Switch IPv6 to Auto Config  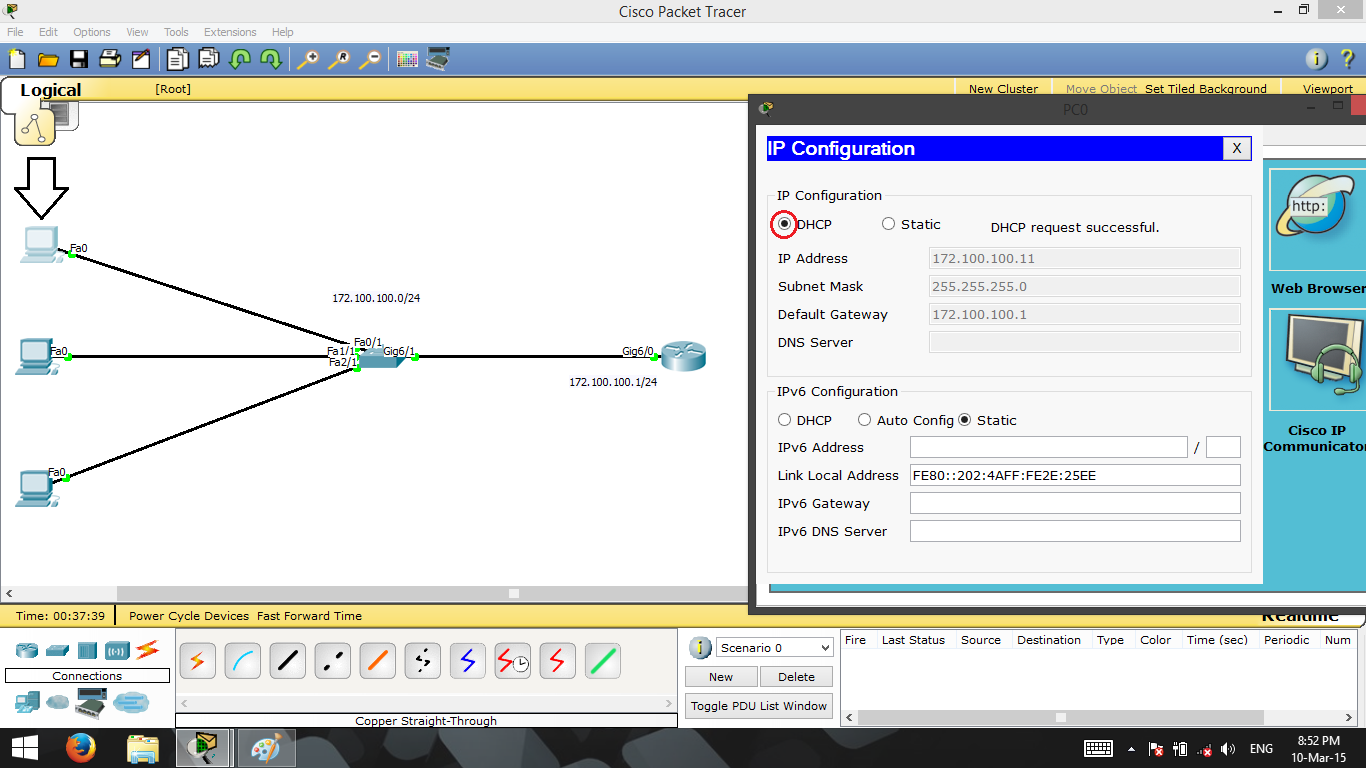point(864,420)
